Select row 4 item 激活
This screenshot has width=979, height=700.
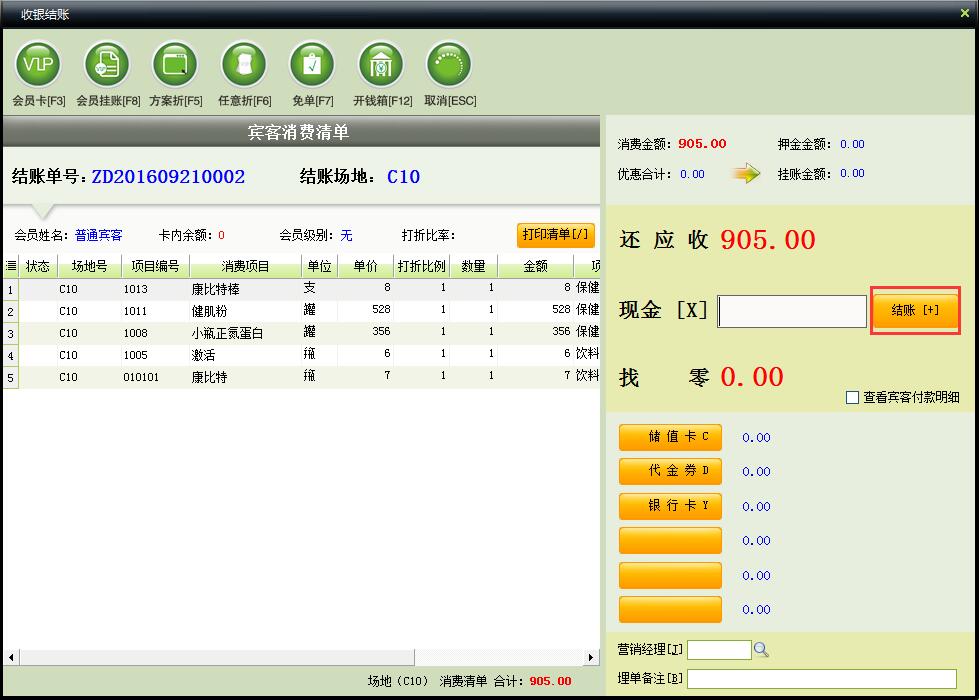pos(203,355)
